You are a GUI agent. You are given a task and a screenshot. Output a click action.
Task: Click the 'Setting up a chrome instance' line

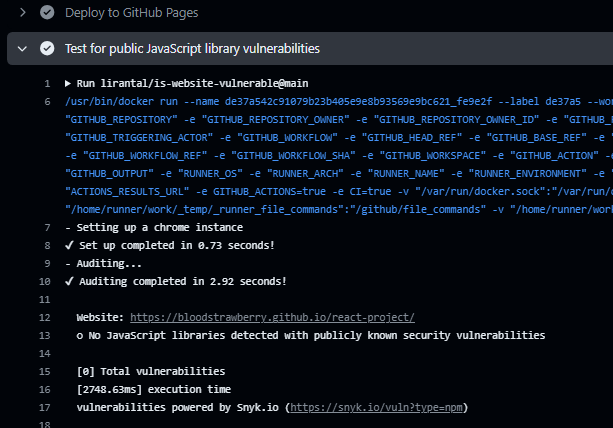[x=154, y=227]
